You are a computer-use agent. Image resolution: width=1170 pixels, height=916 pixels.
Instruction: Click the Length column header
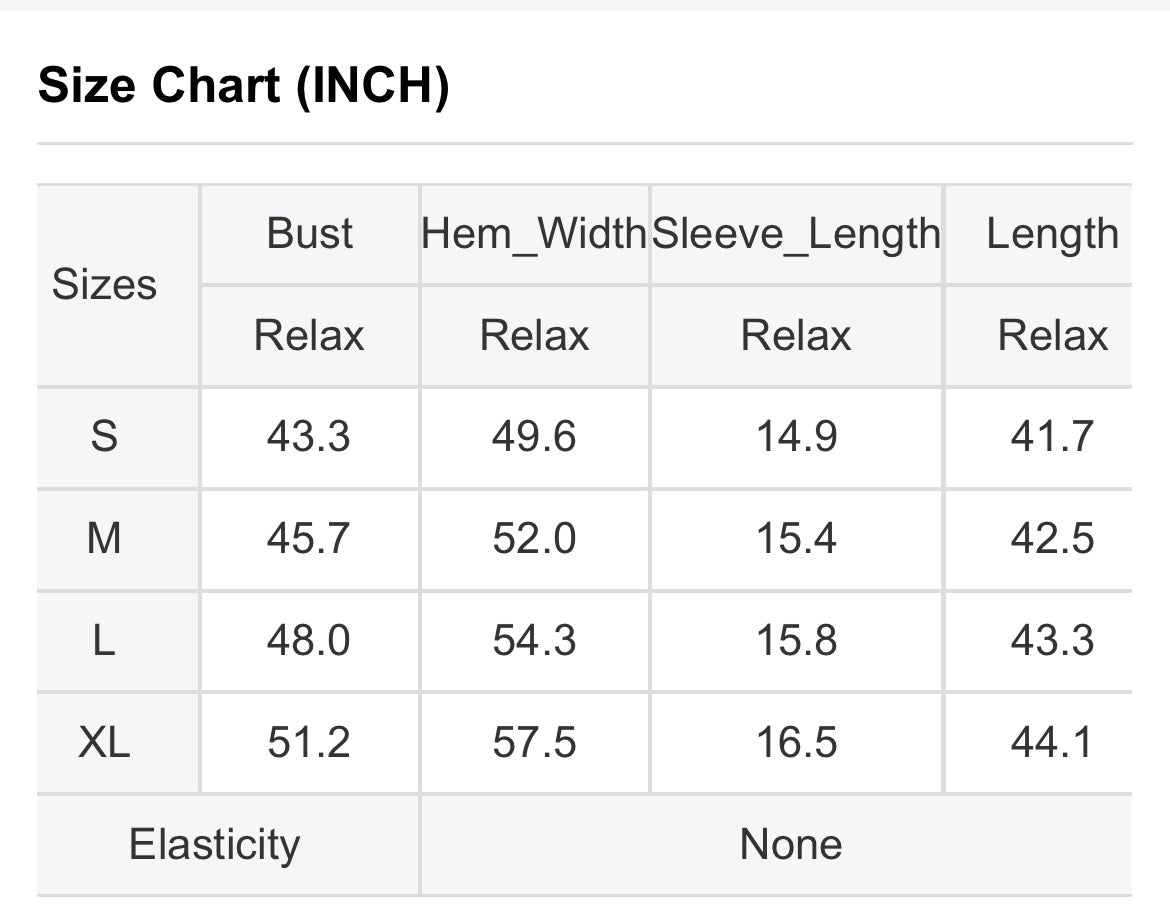(1052, 234)
